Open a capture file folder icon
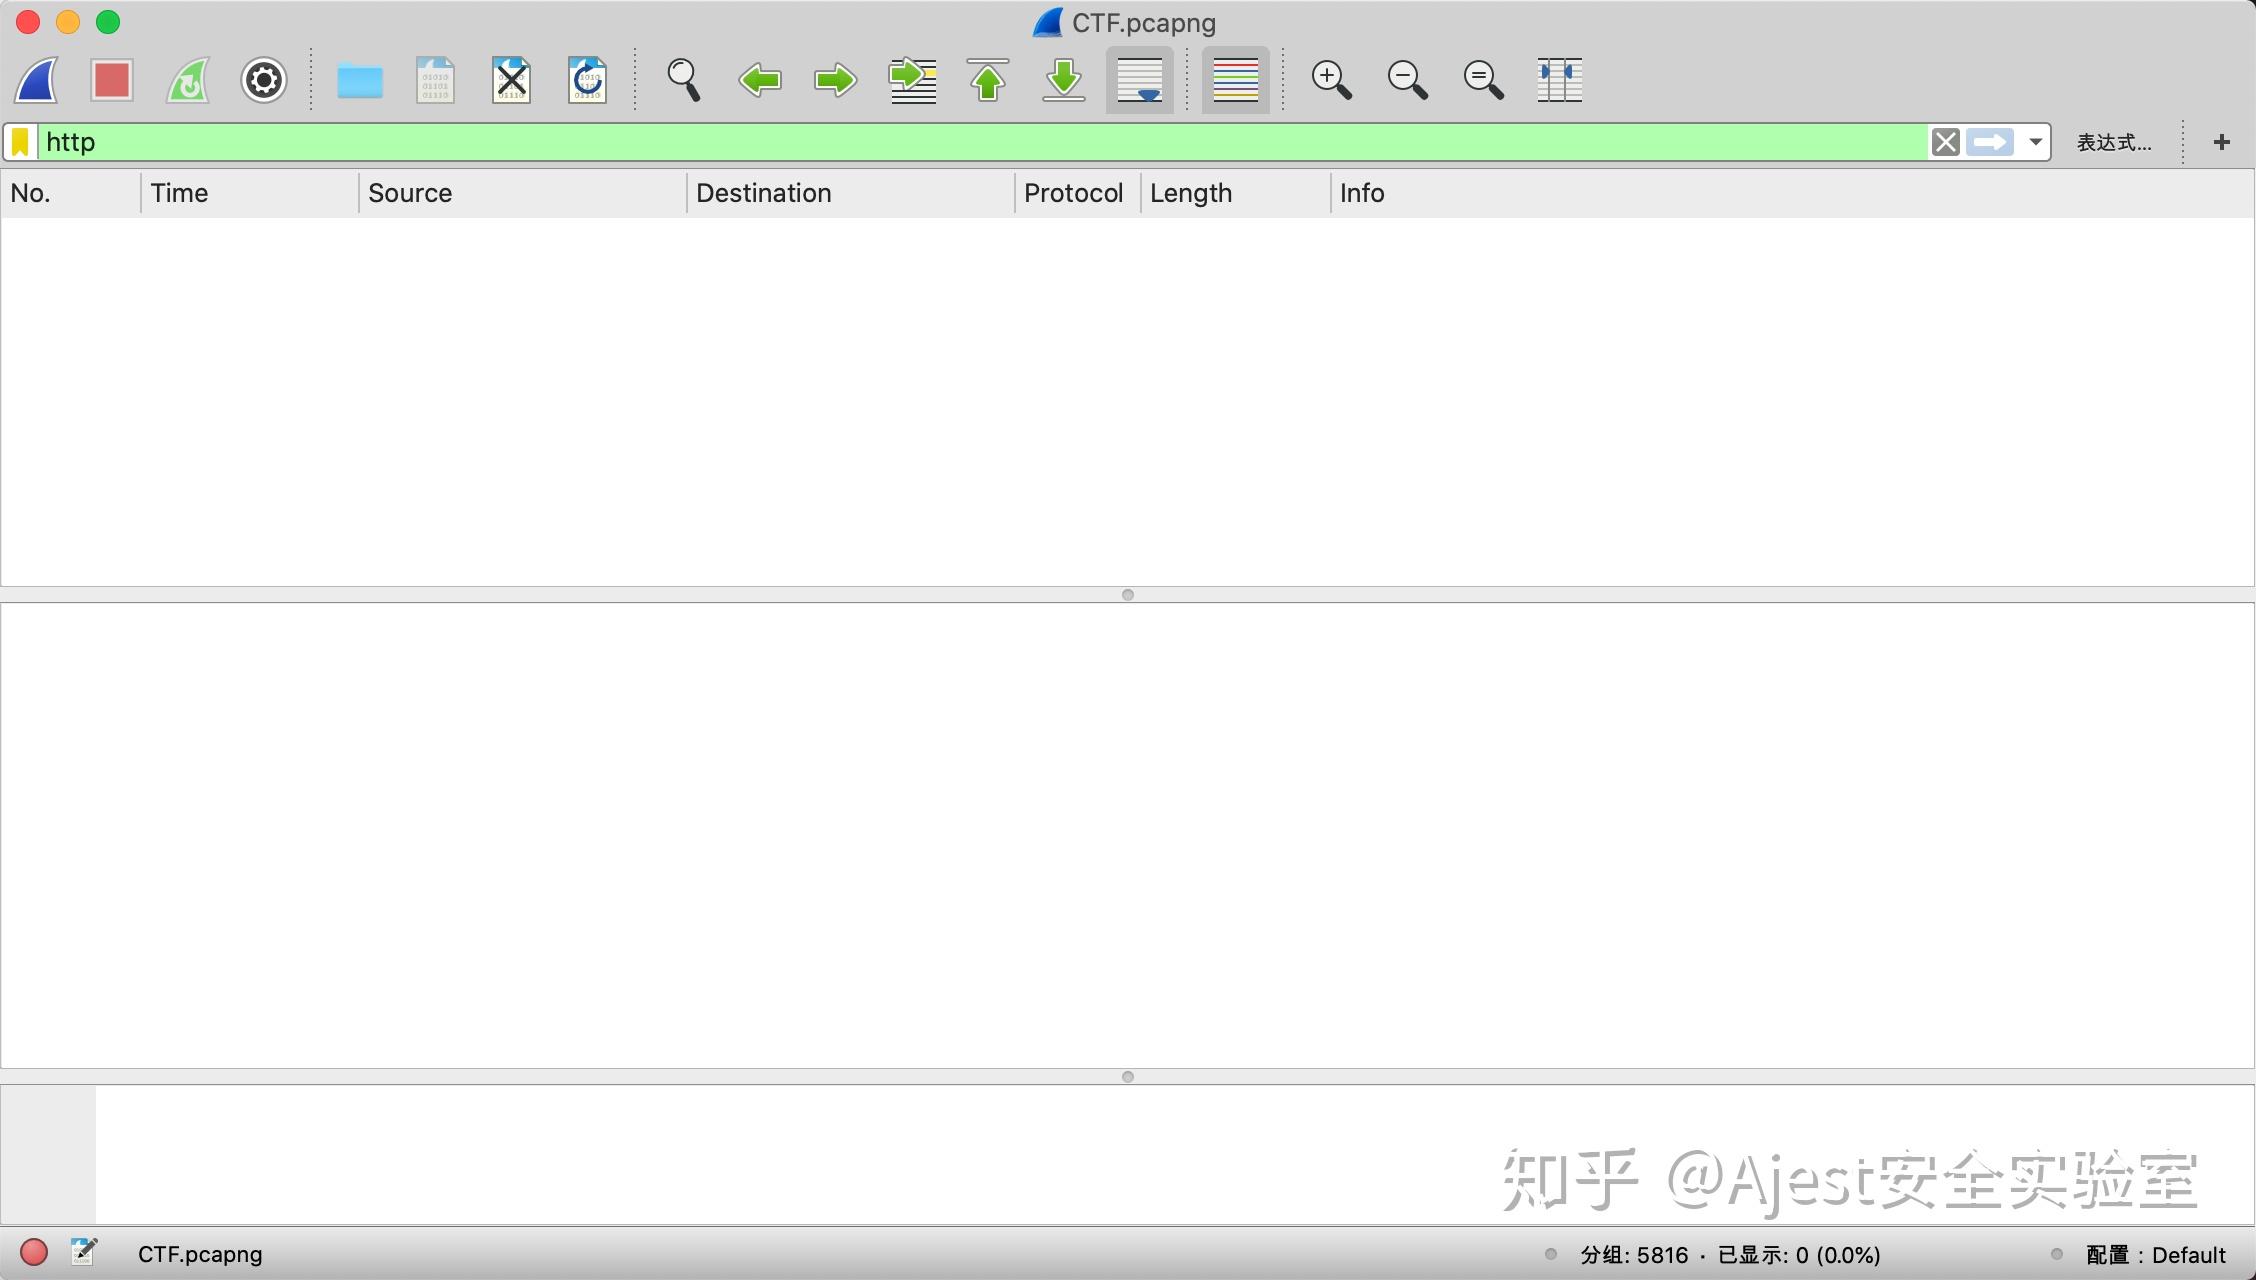Image resolution: width=2256 pixels, height=1280 pixels. (x=360, y=80)
